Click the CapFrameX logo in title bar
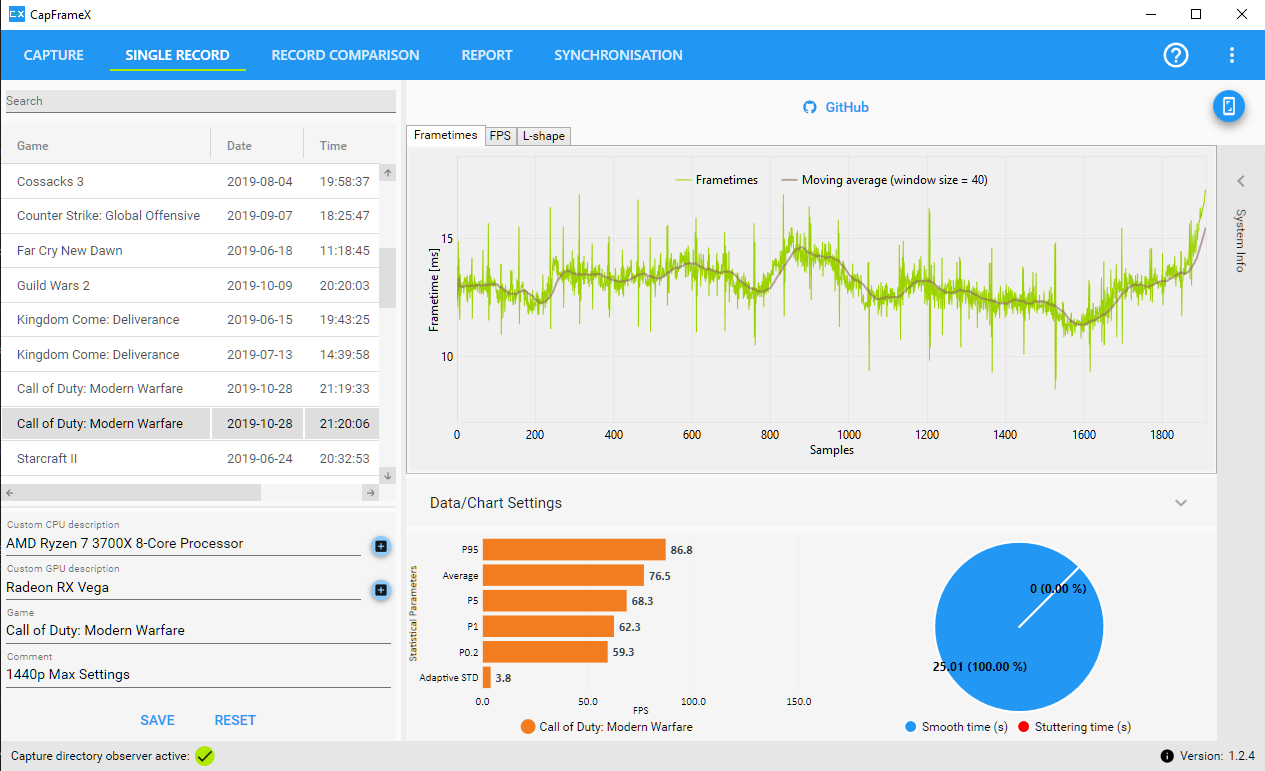This screenshot has width=1265, height=771. pyautogui.click(x=16, y=15)
